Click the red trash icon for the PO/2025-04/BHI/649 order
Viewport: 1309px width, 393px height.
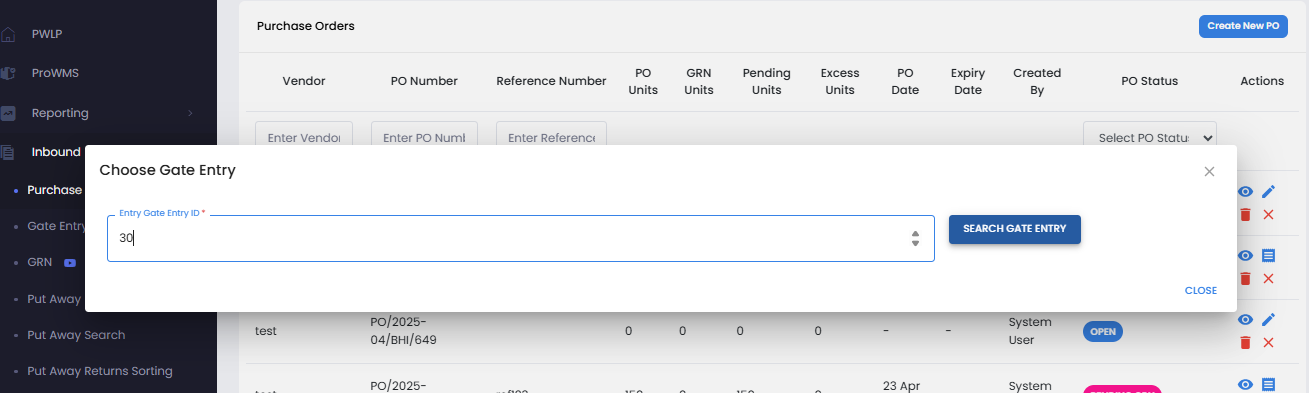[1245, 342]
